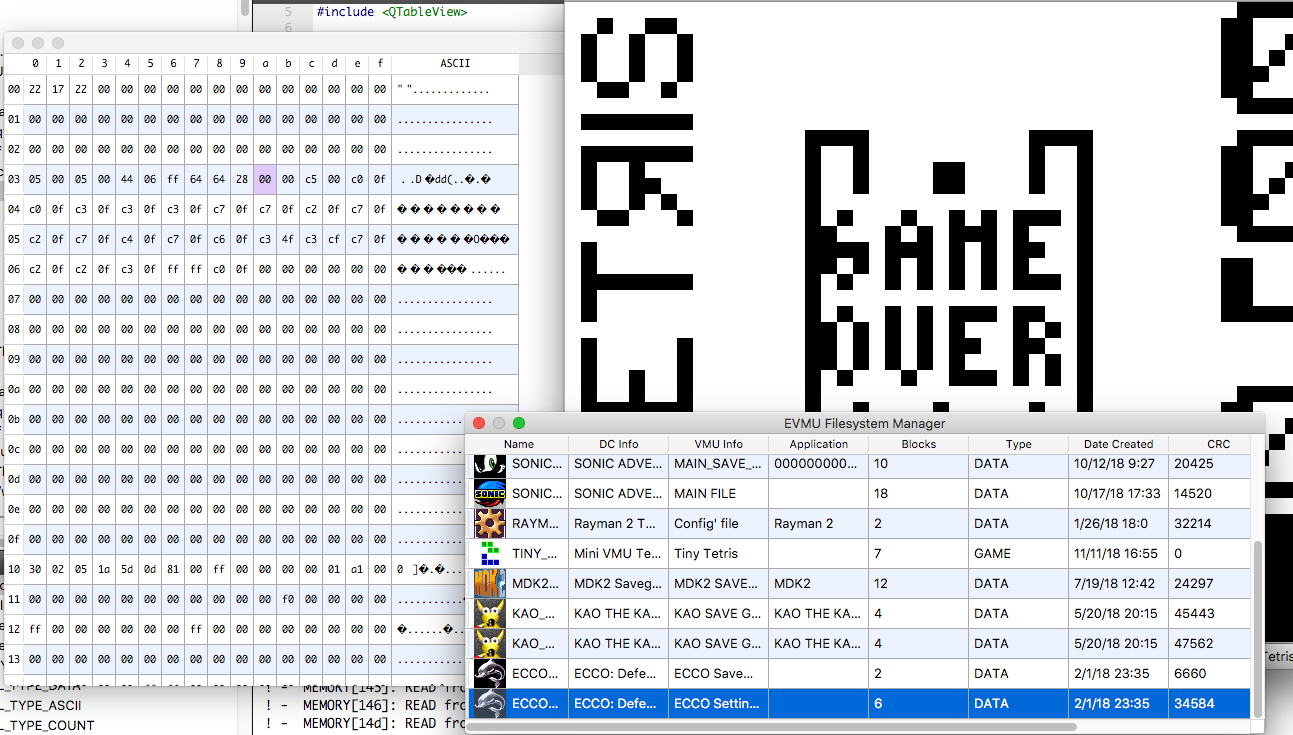The image size is (1293, 735).
Task: Sort by the CRC column header
Action: (x=1218, y=444)
